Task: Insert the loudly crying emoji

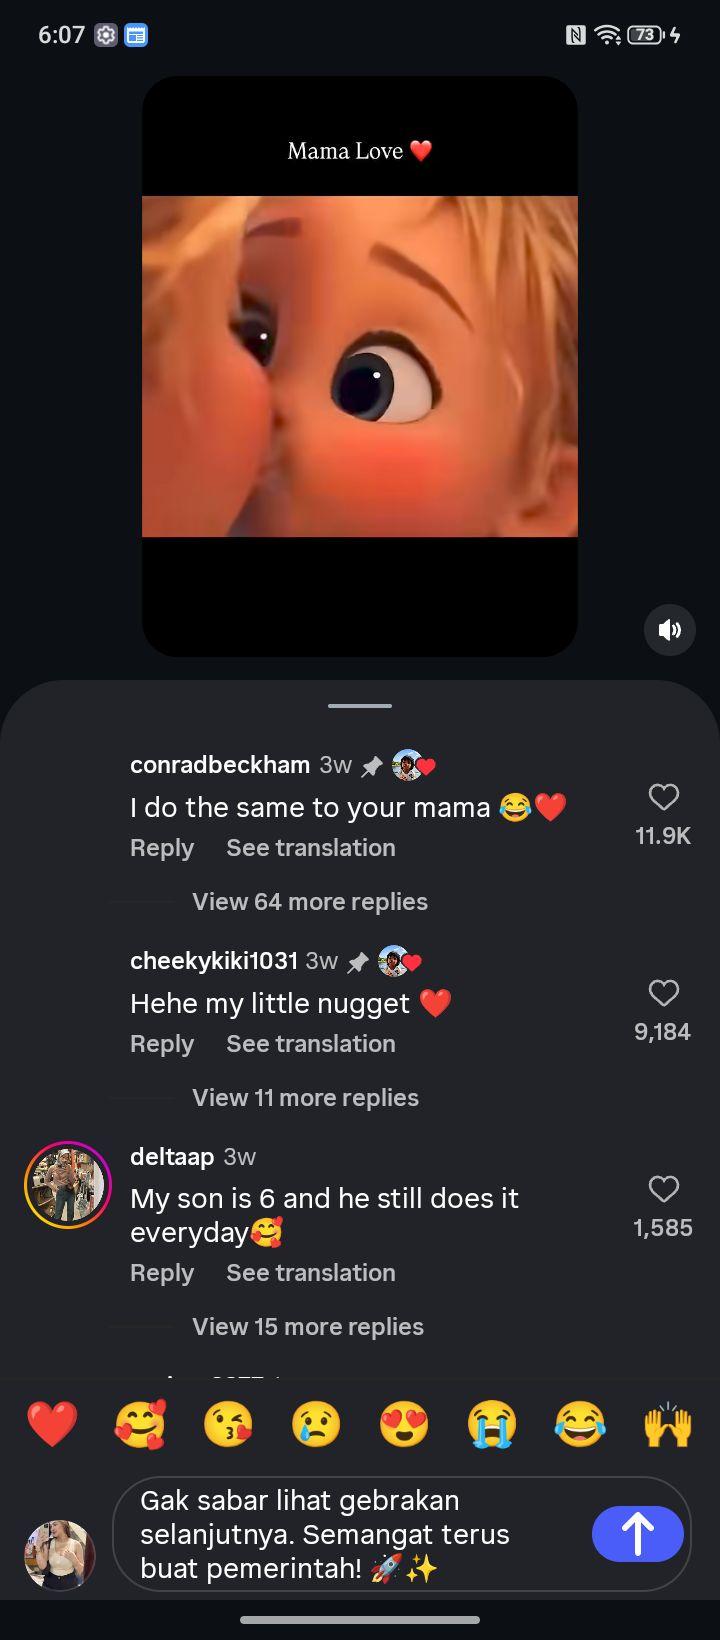Action: coord(492,1424)
